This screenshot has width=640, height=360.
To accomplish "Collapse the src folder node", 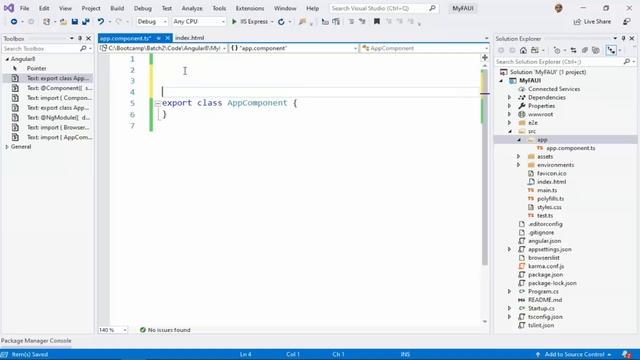I will 510,131.
